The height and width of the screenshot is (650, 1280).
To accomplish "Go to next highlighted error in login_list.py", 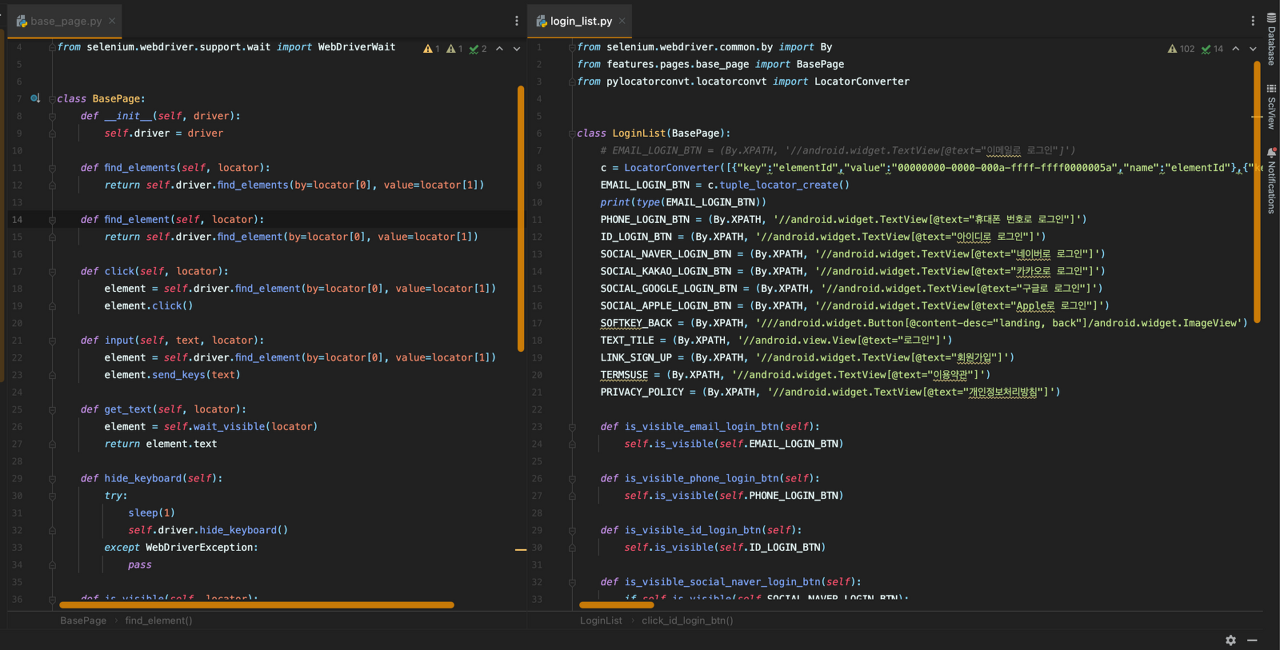I will pos(1253,48).
